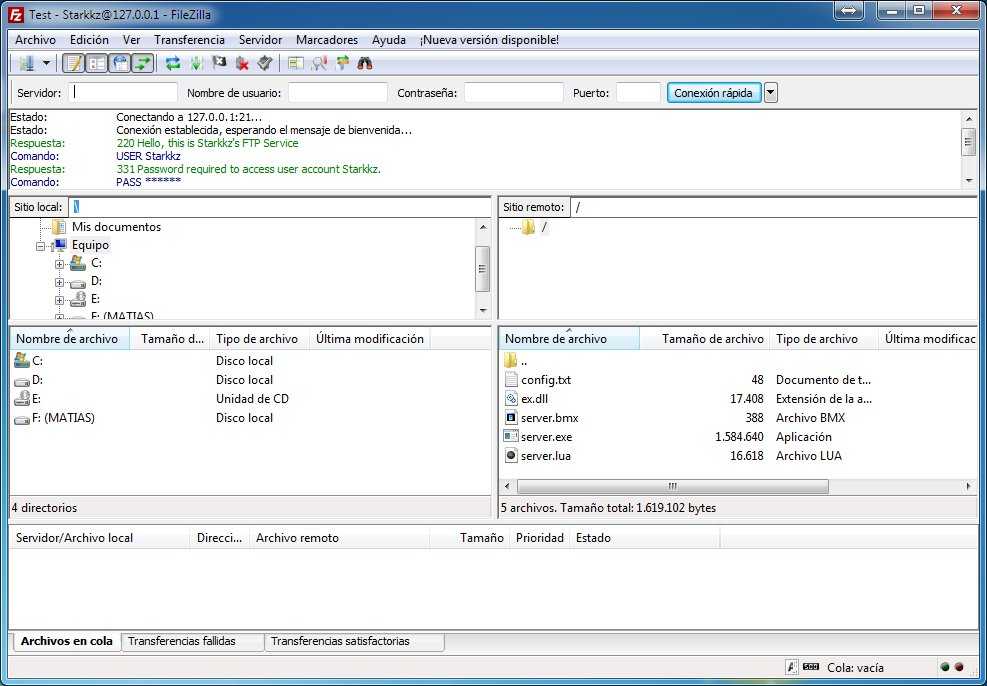Open the parent folder '..' entry
The image size is (987, 686).
[x=516, y=361]
